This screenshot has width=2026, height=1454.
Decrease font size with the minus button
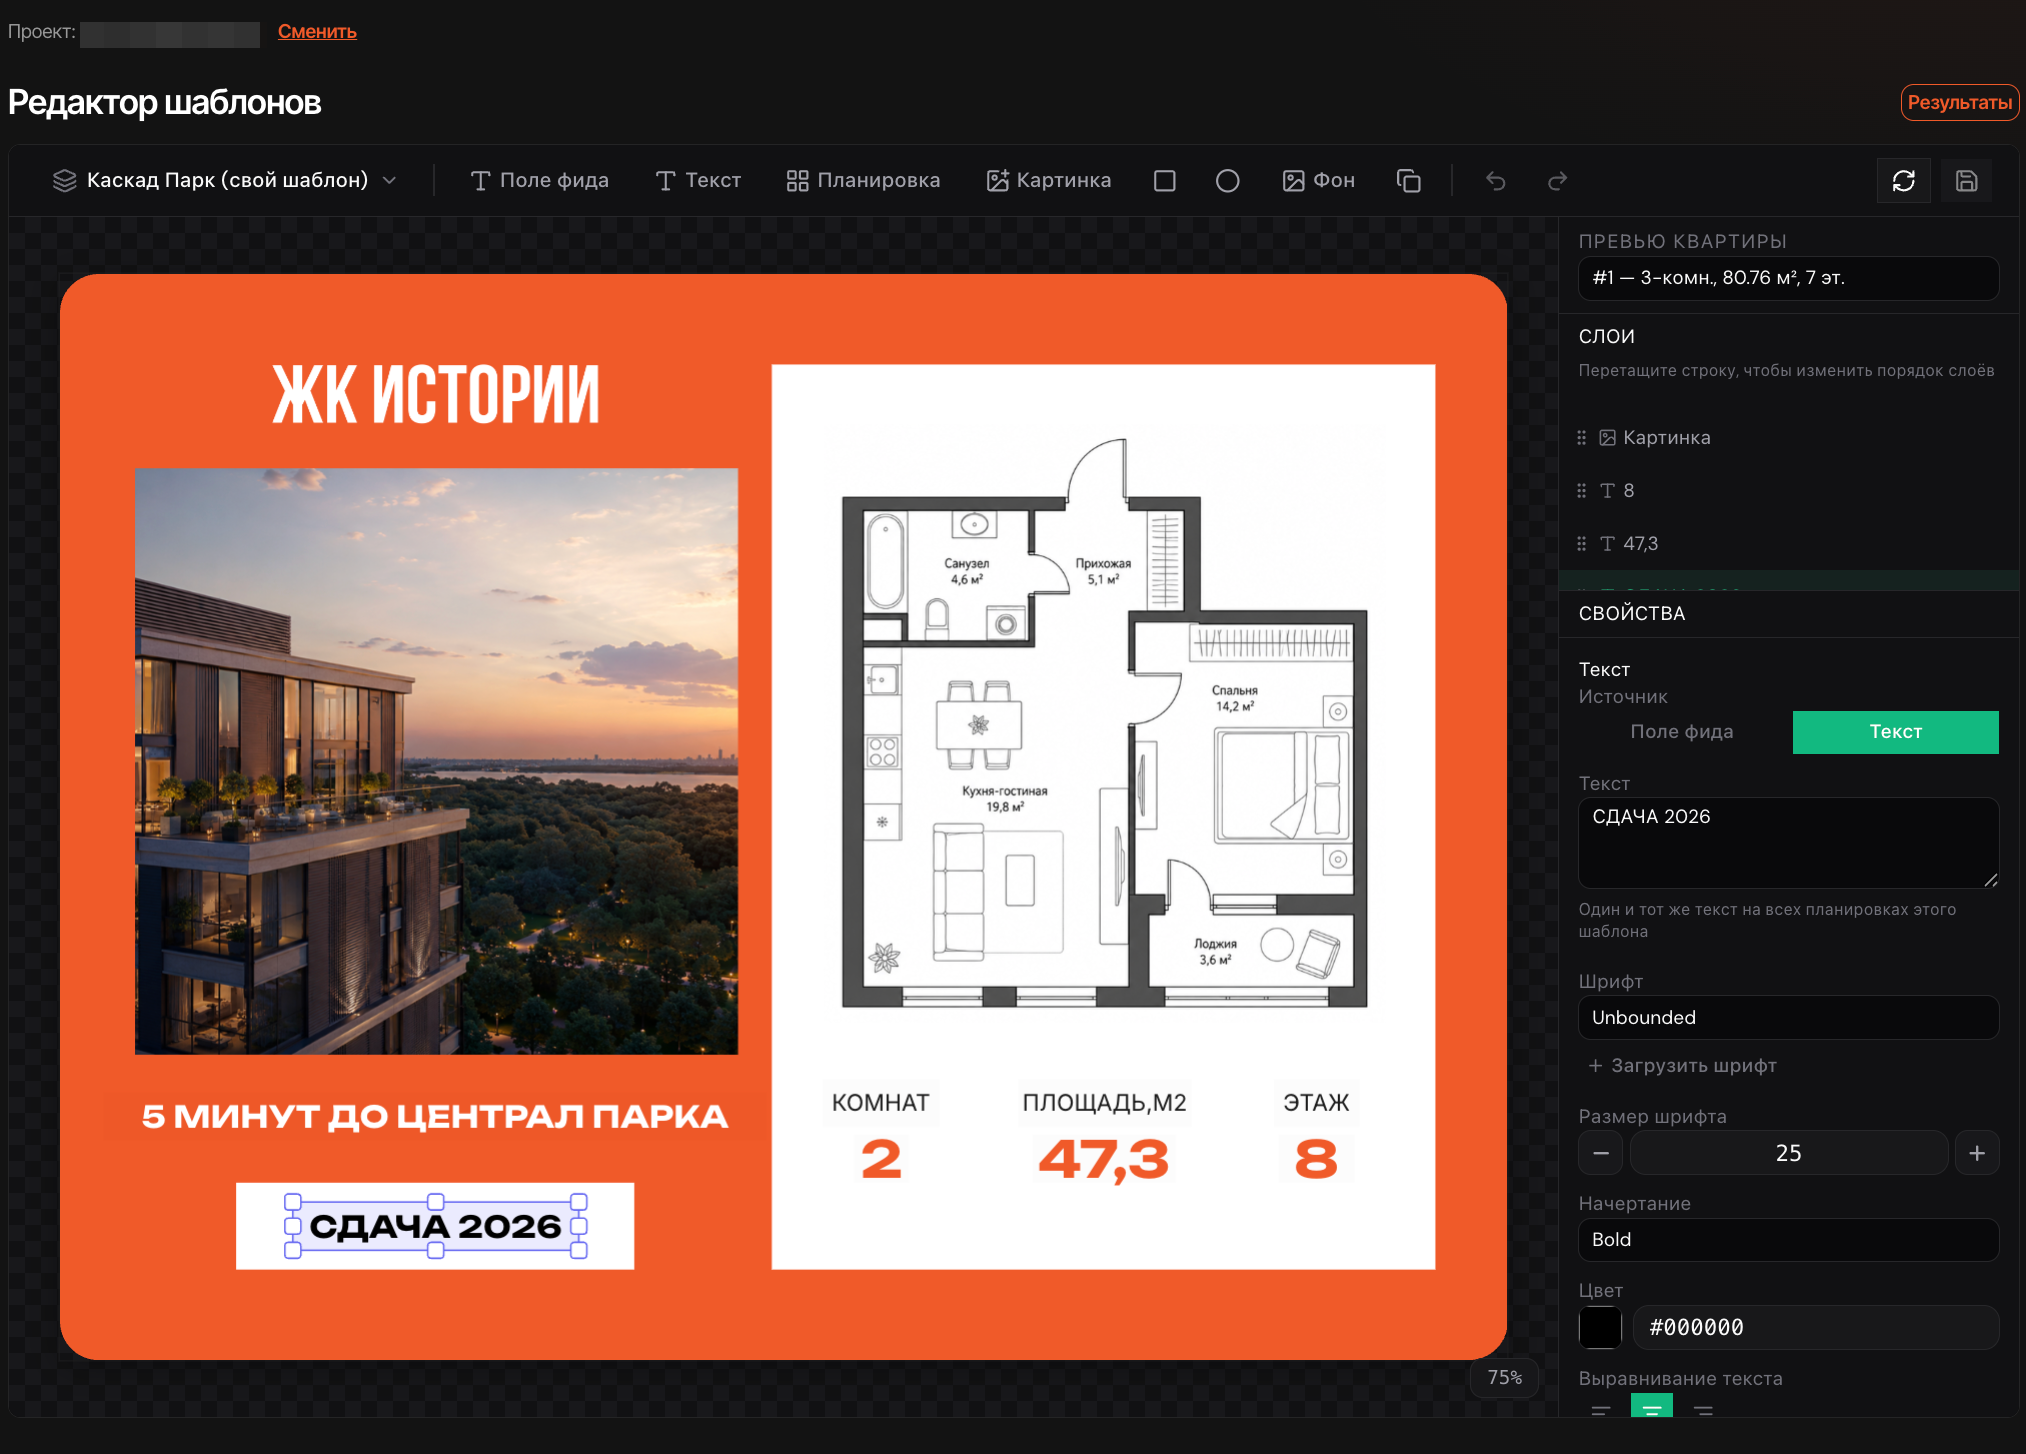coord(1601,1153)
